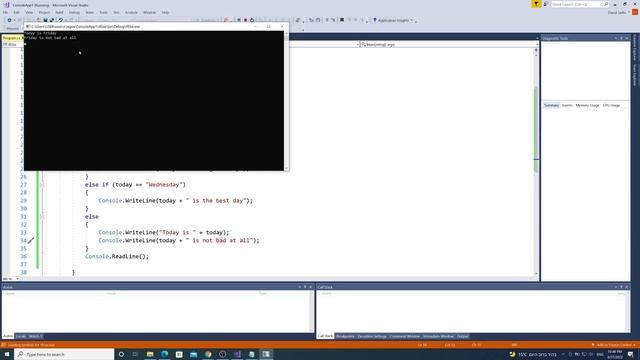Screen dimensions: 640x360
Task: Select the Command Window tab
Action: point(404,336)
